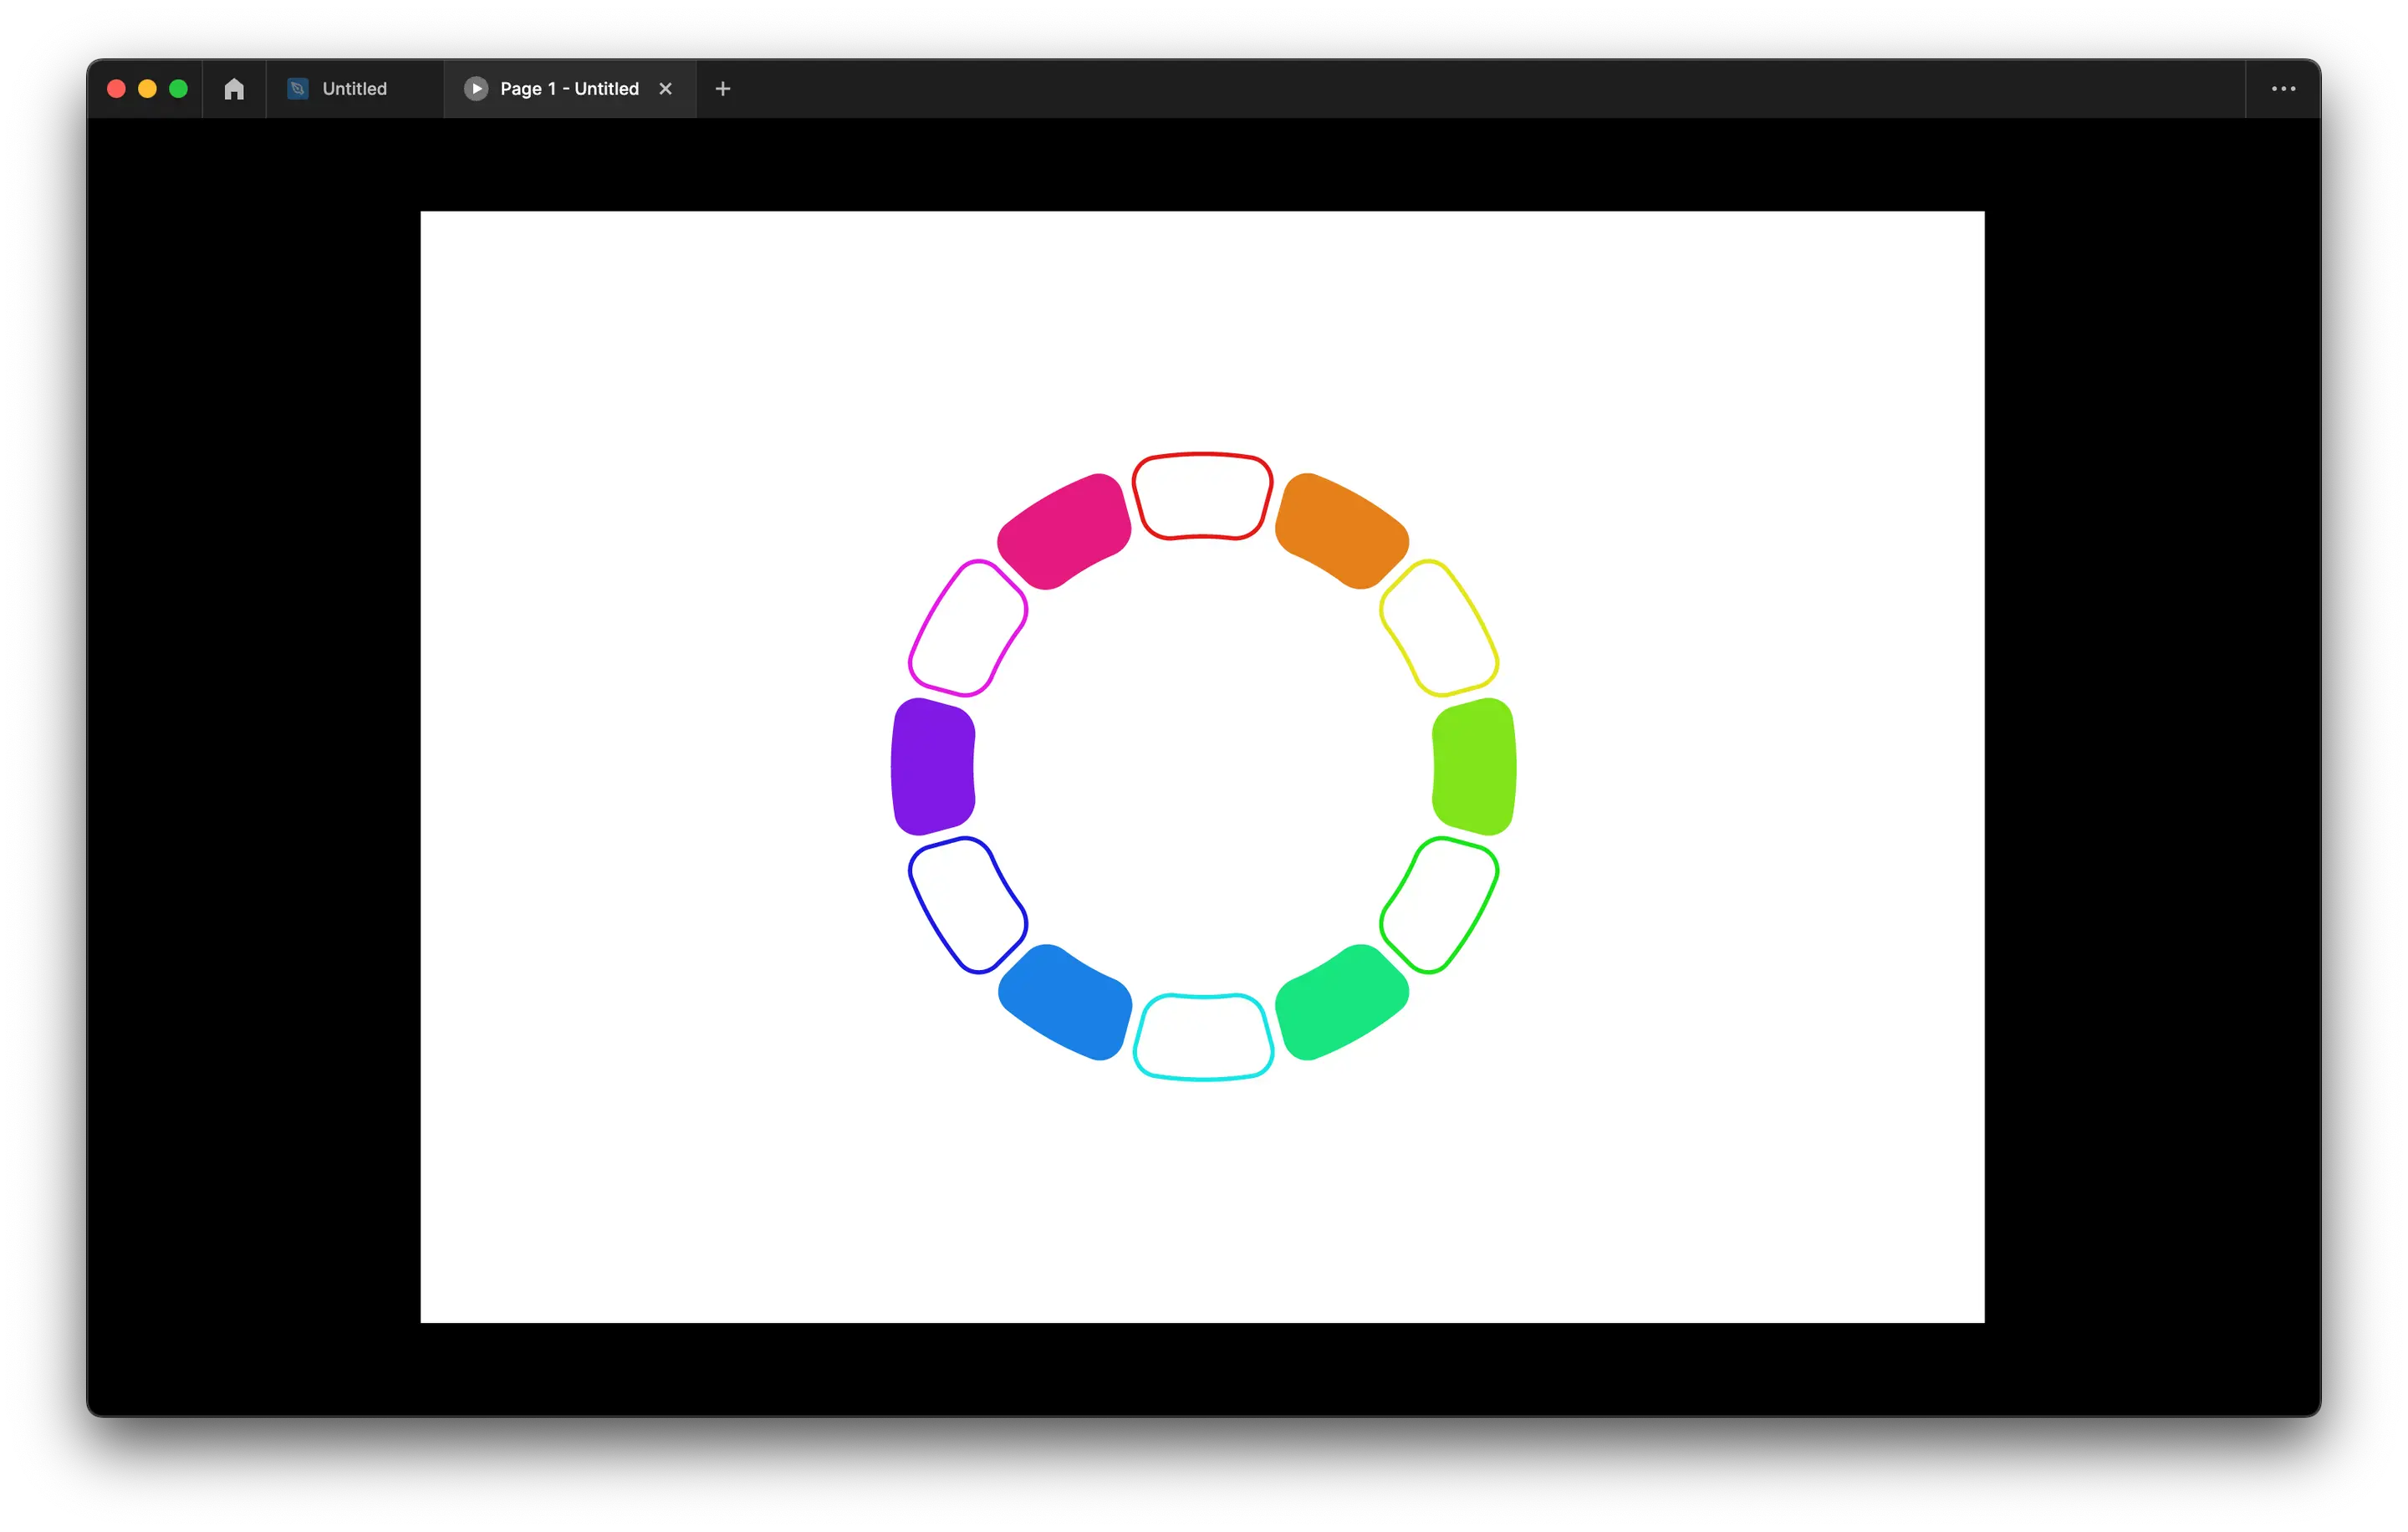
Task: Switch to the Untitled file tab
Action: [354, 89]
